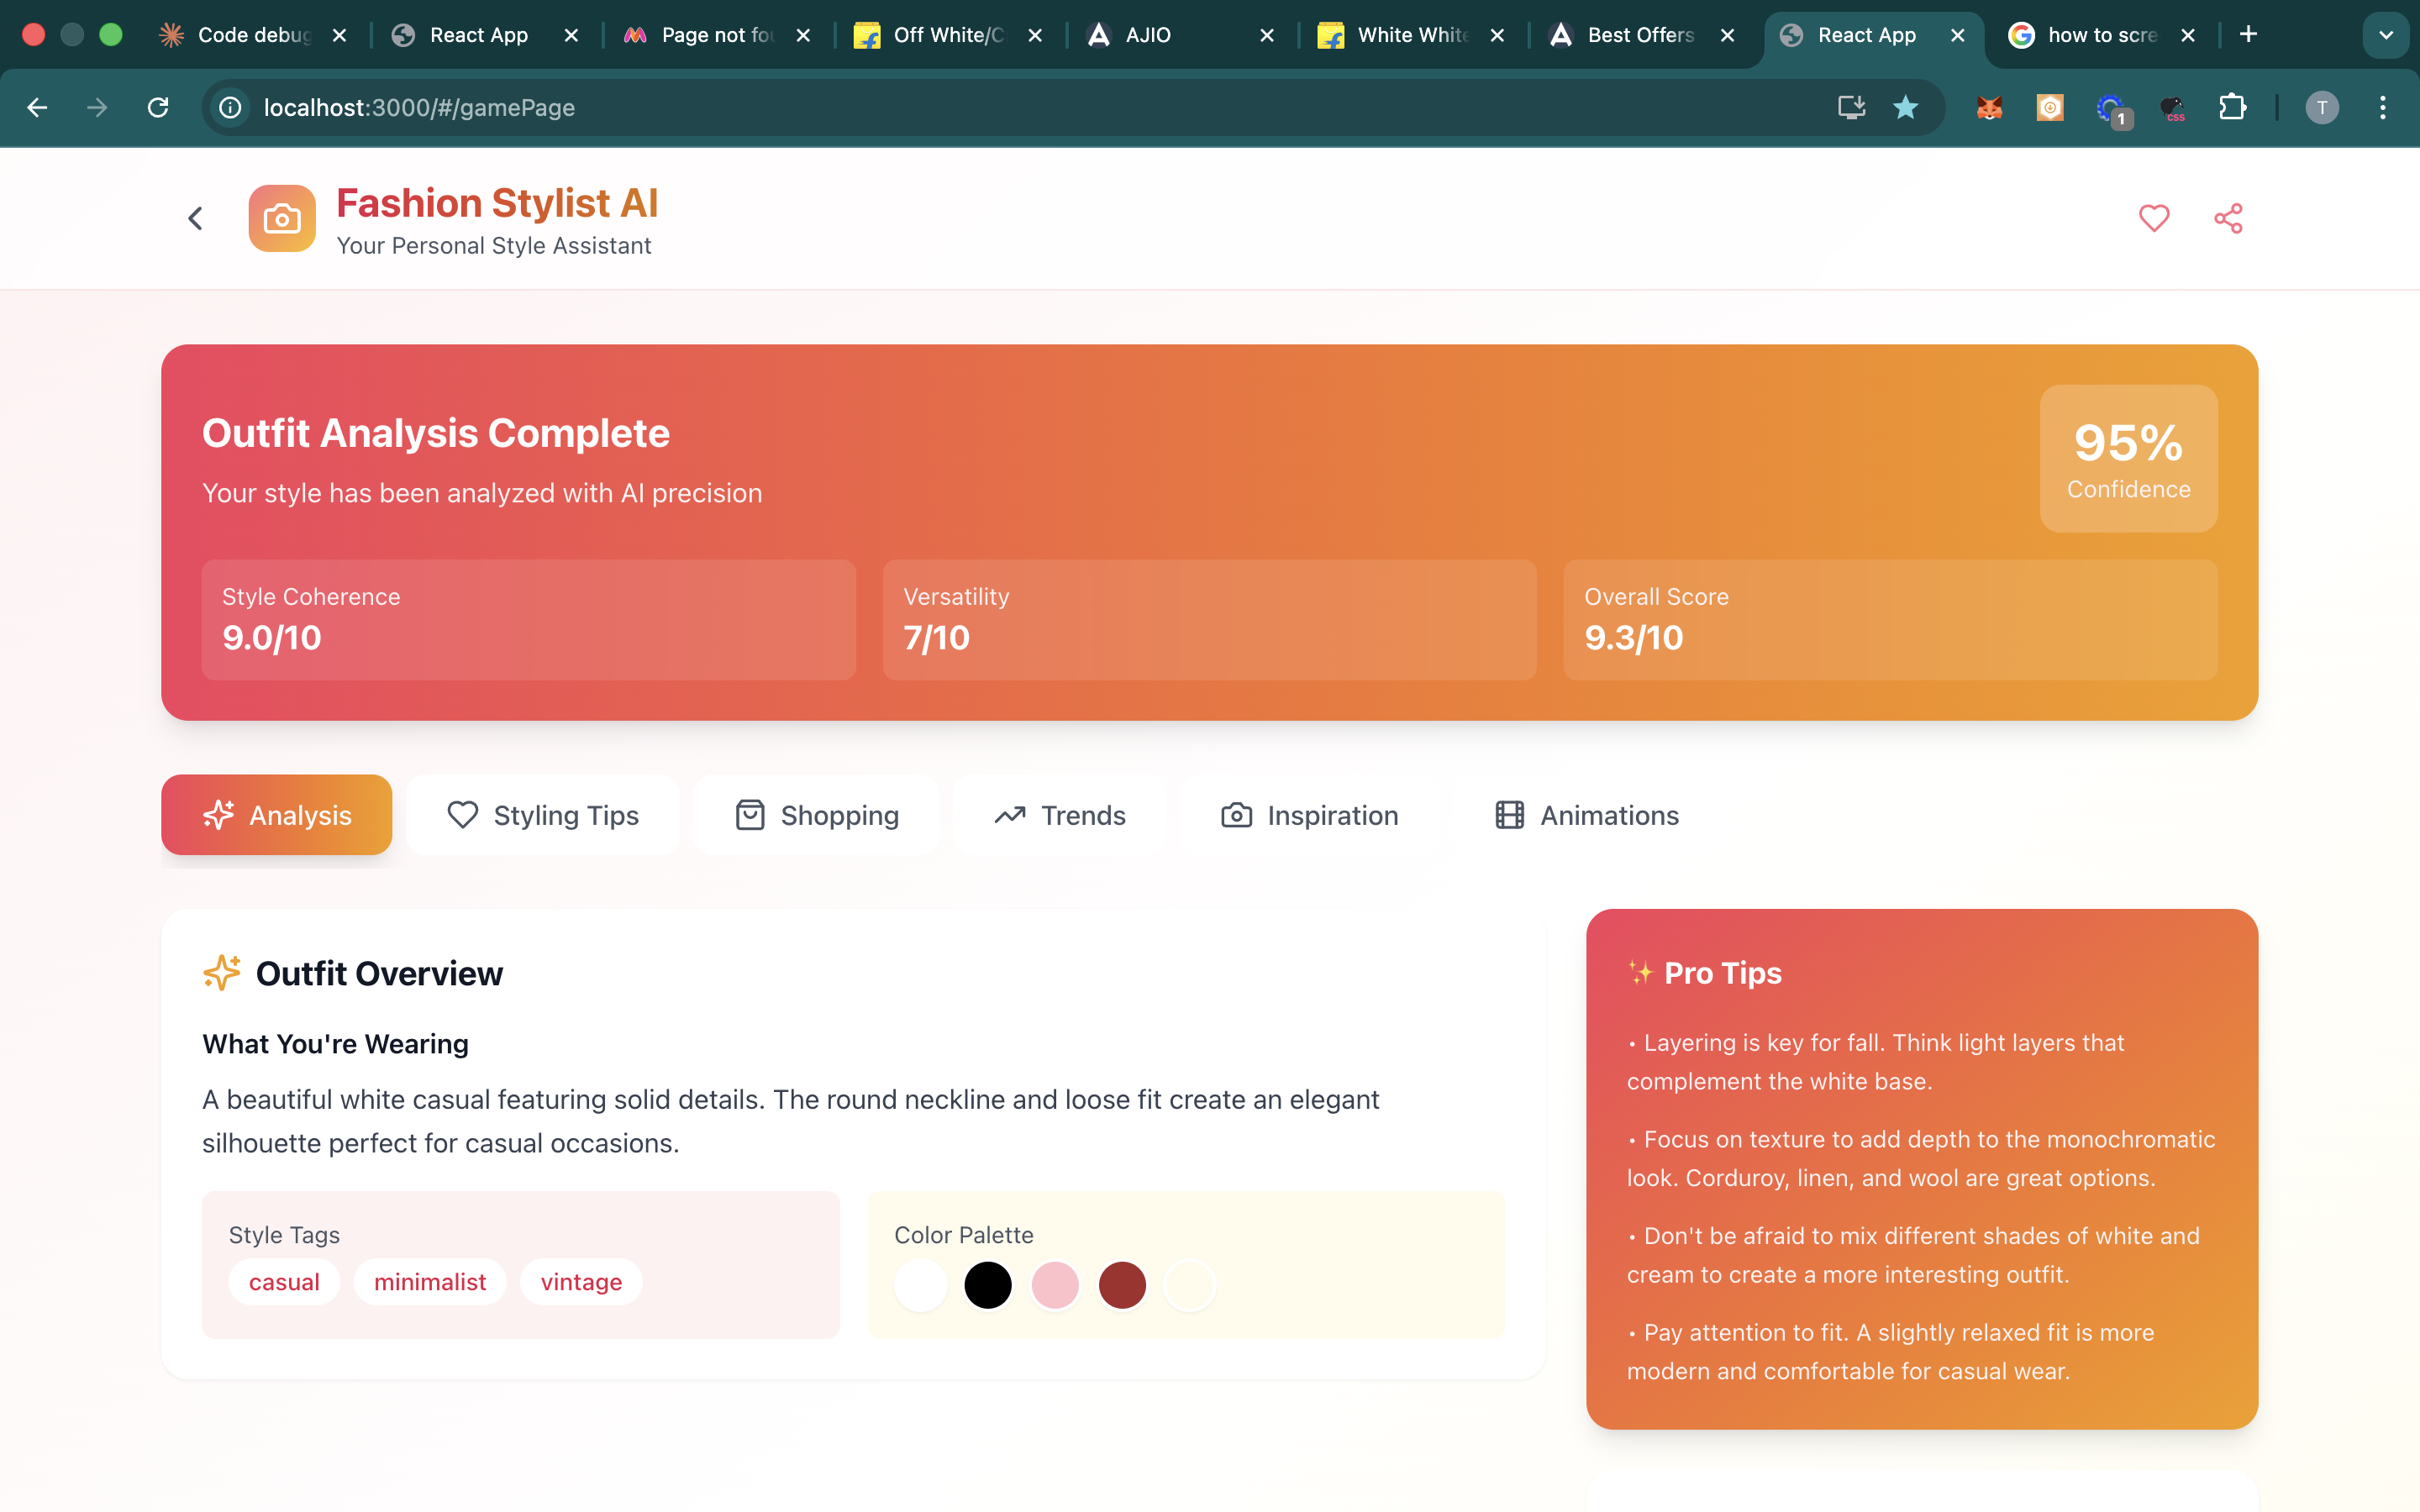Expand the tab search dropdown arrow

(x=2385, y=35)
